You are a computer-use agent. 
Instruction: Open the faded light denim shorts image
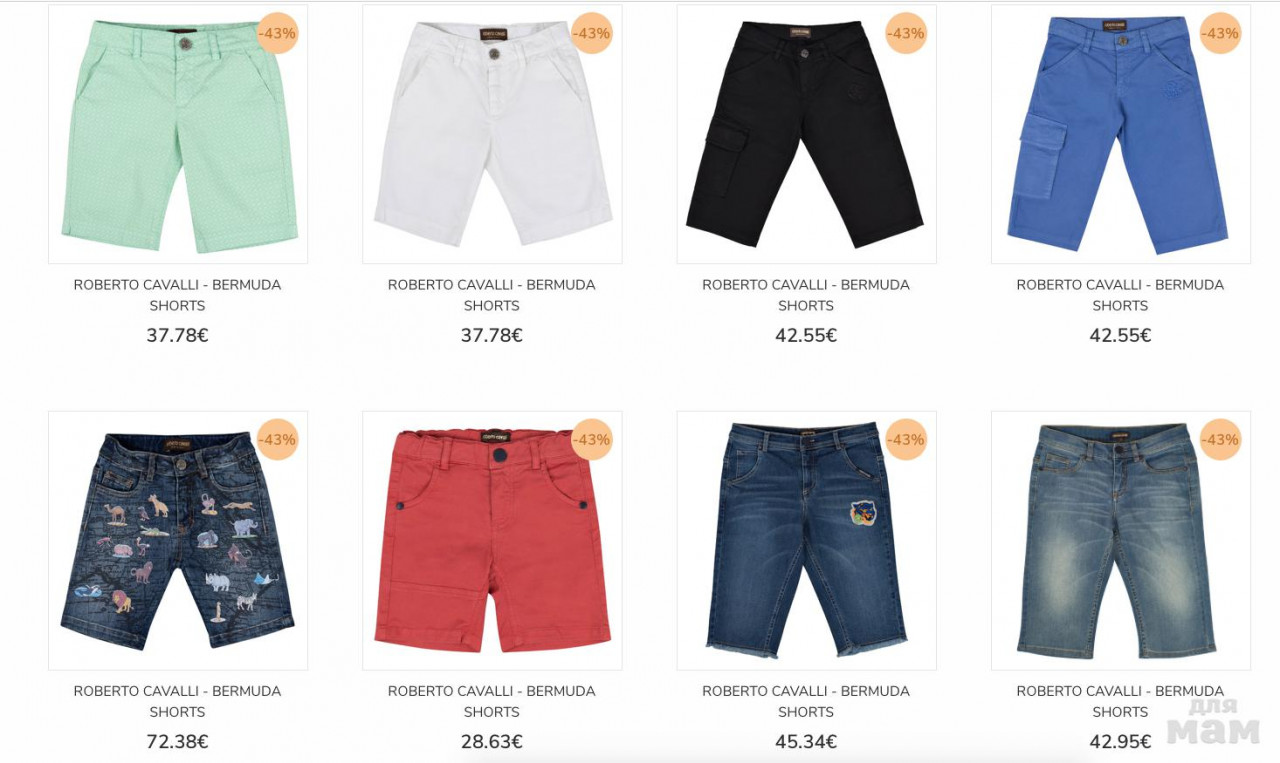[1120, 540]
